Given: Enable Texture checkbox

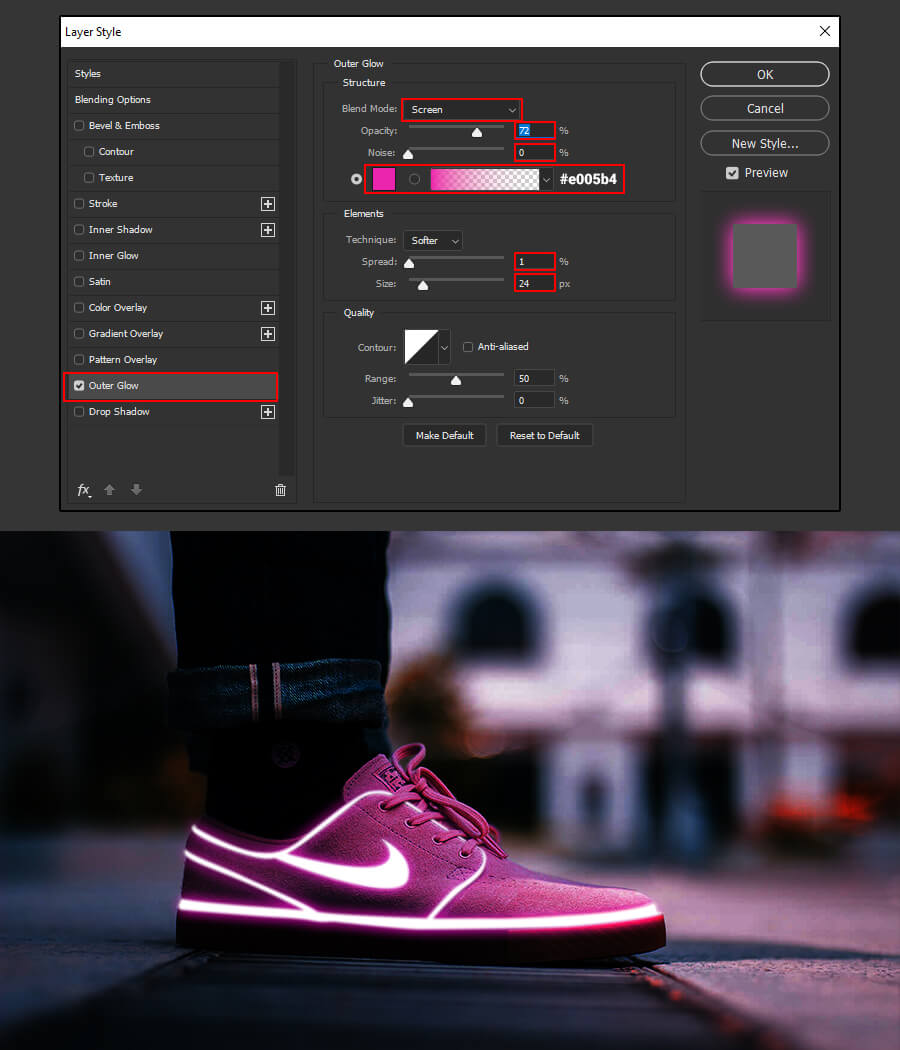Looking at the screenshot, I should pos(89,177).
